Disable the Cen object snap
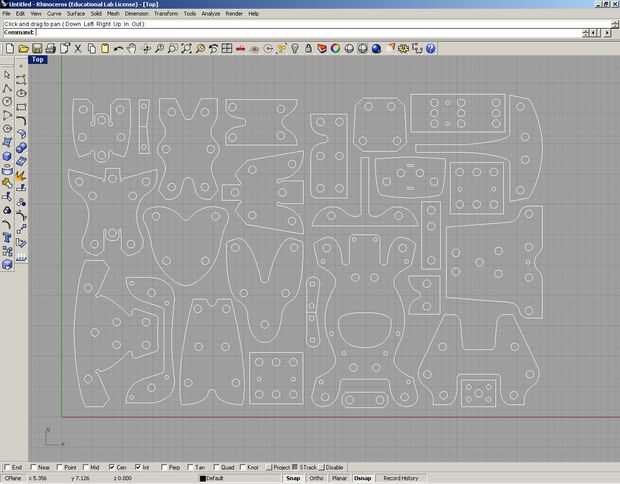Image resolution: width=620 pixels, height=484 pixels. [x=117, y=467]
